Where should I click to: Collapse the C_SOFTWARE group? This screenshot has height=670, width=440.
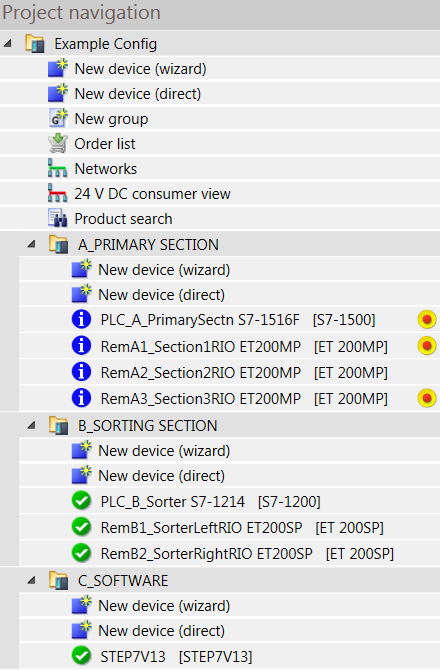coord(31,580)
